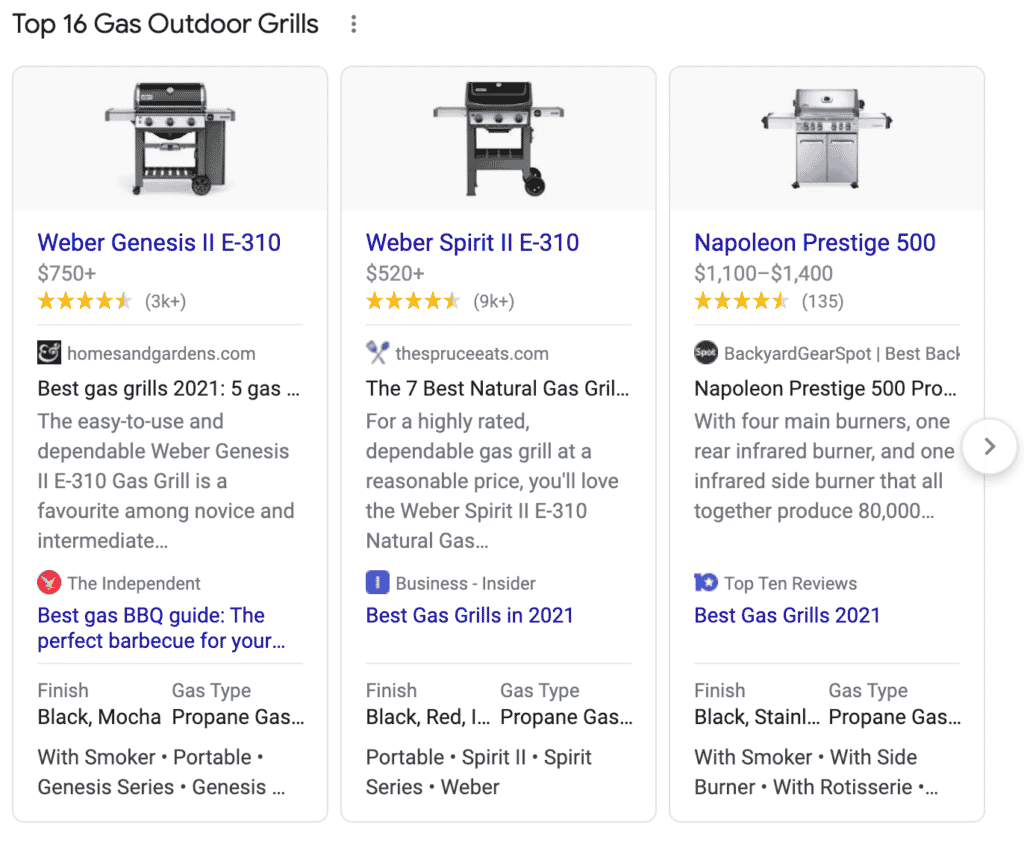The image size is (1024, 842).
Task: Open the Napoleon Prestige 500 product page
Action: pos(814,243)
